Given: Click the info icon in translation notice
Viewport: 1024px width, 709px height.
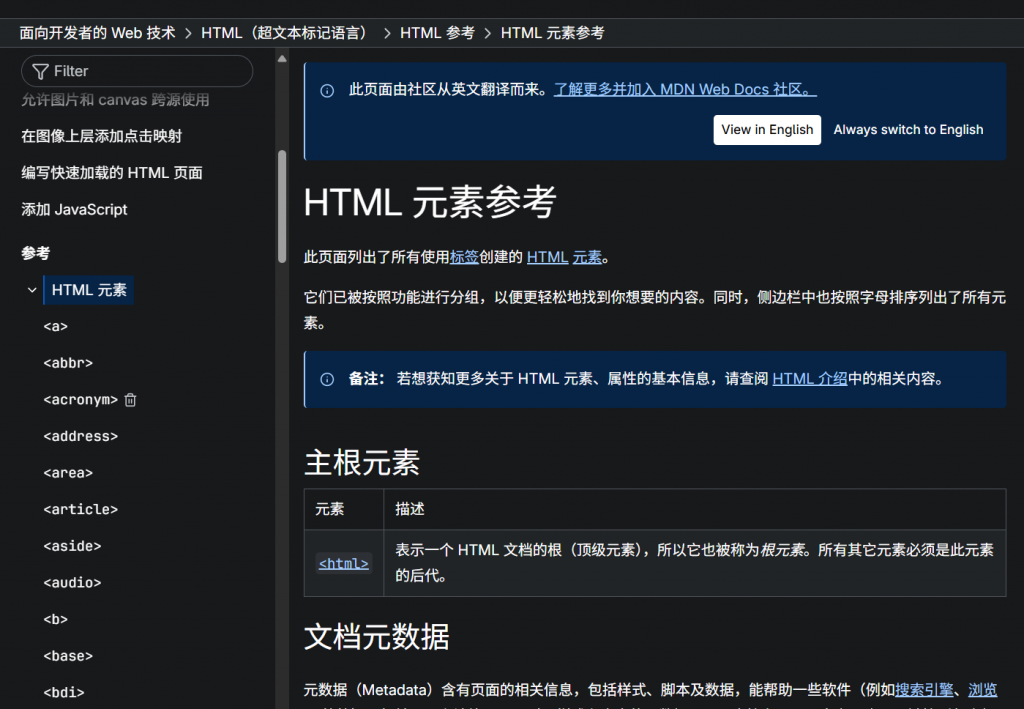Looking at the screenshot, I should [327, 91].
